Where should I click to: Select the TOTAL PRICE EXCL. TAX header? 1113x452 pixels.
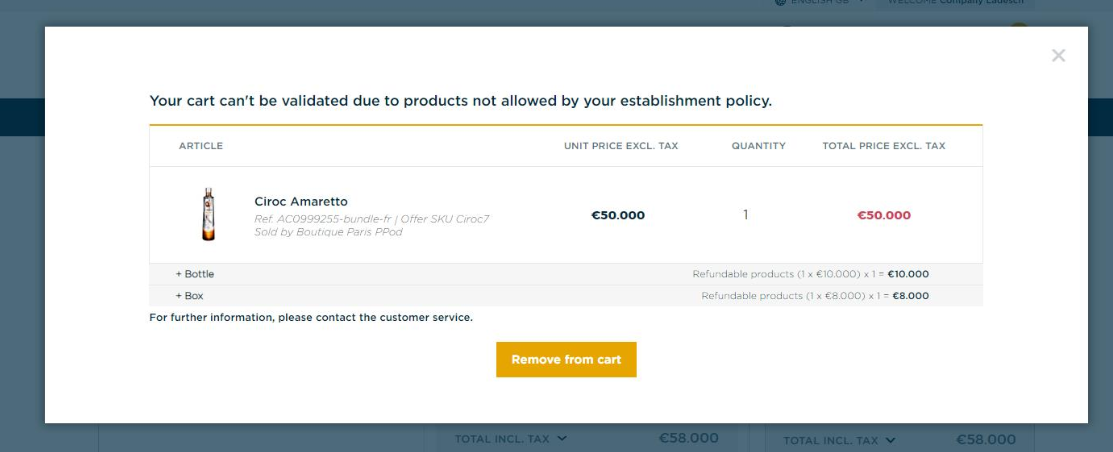[884, 145]
